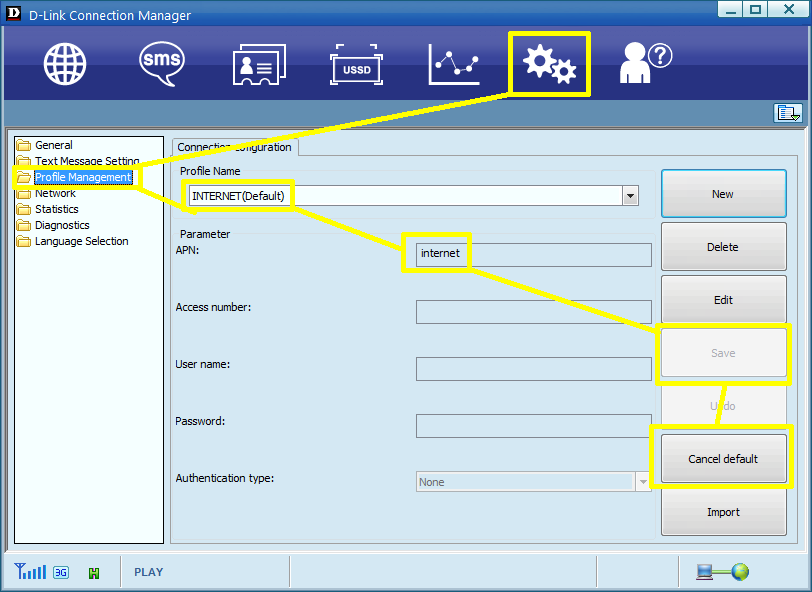Open the Diagnostics settings folder

click(53, 225)
